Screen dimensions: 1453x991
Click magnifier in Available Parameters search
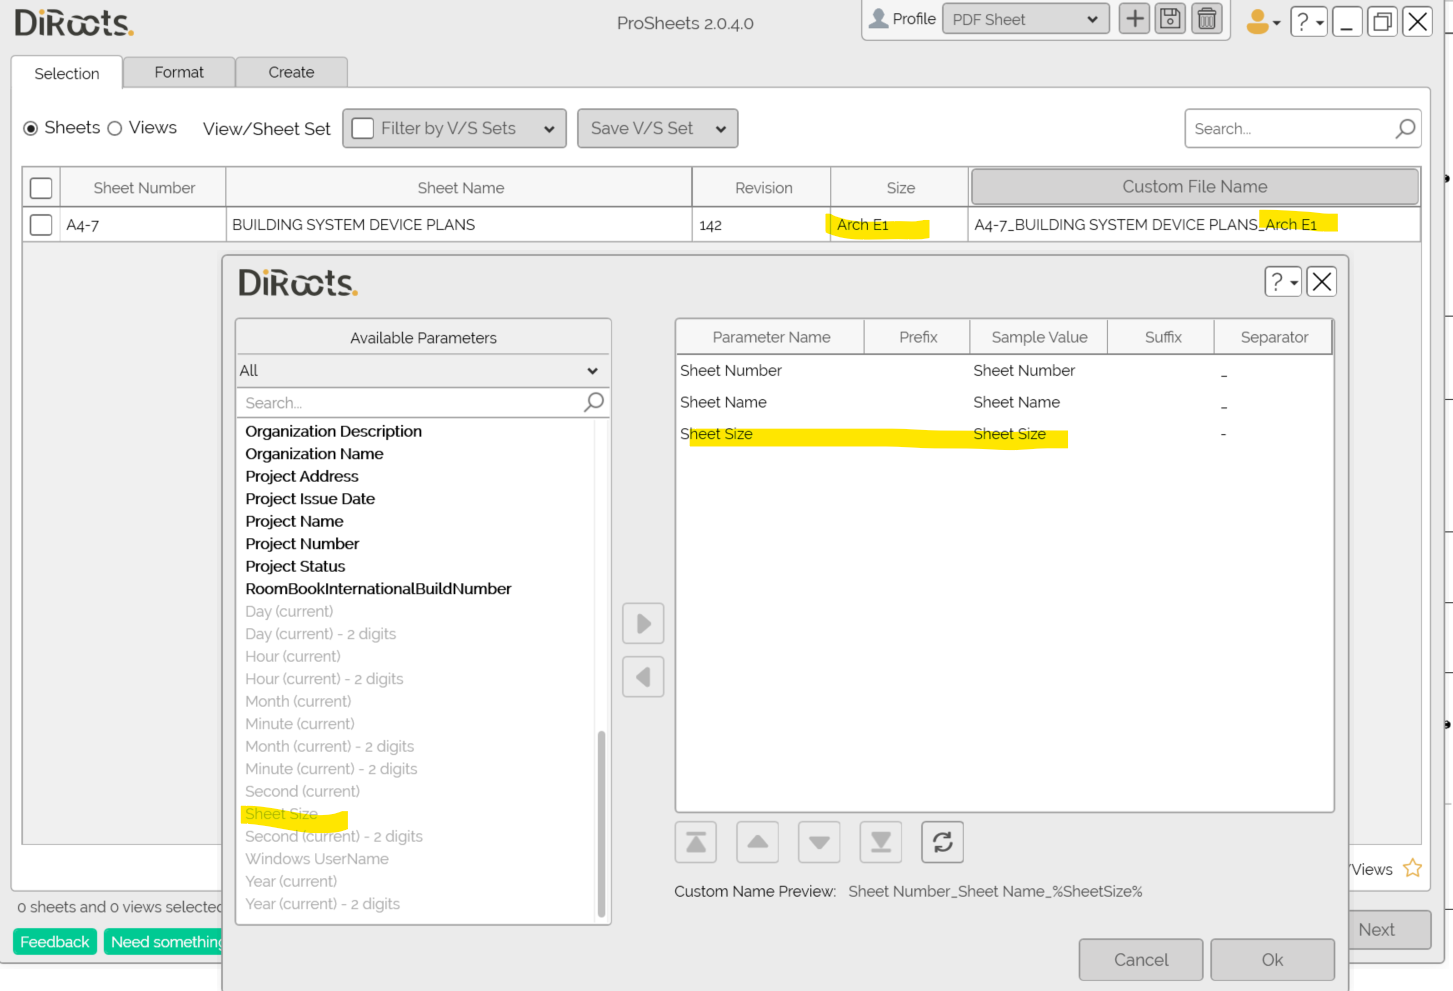594,402
